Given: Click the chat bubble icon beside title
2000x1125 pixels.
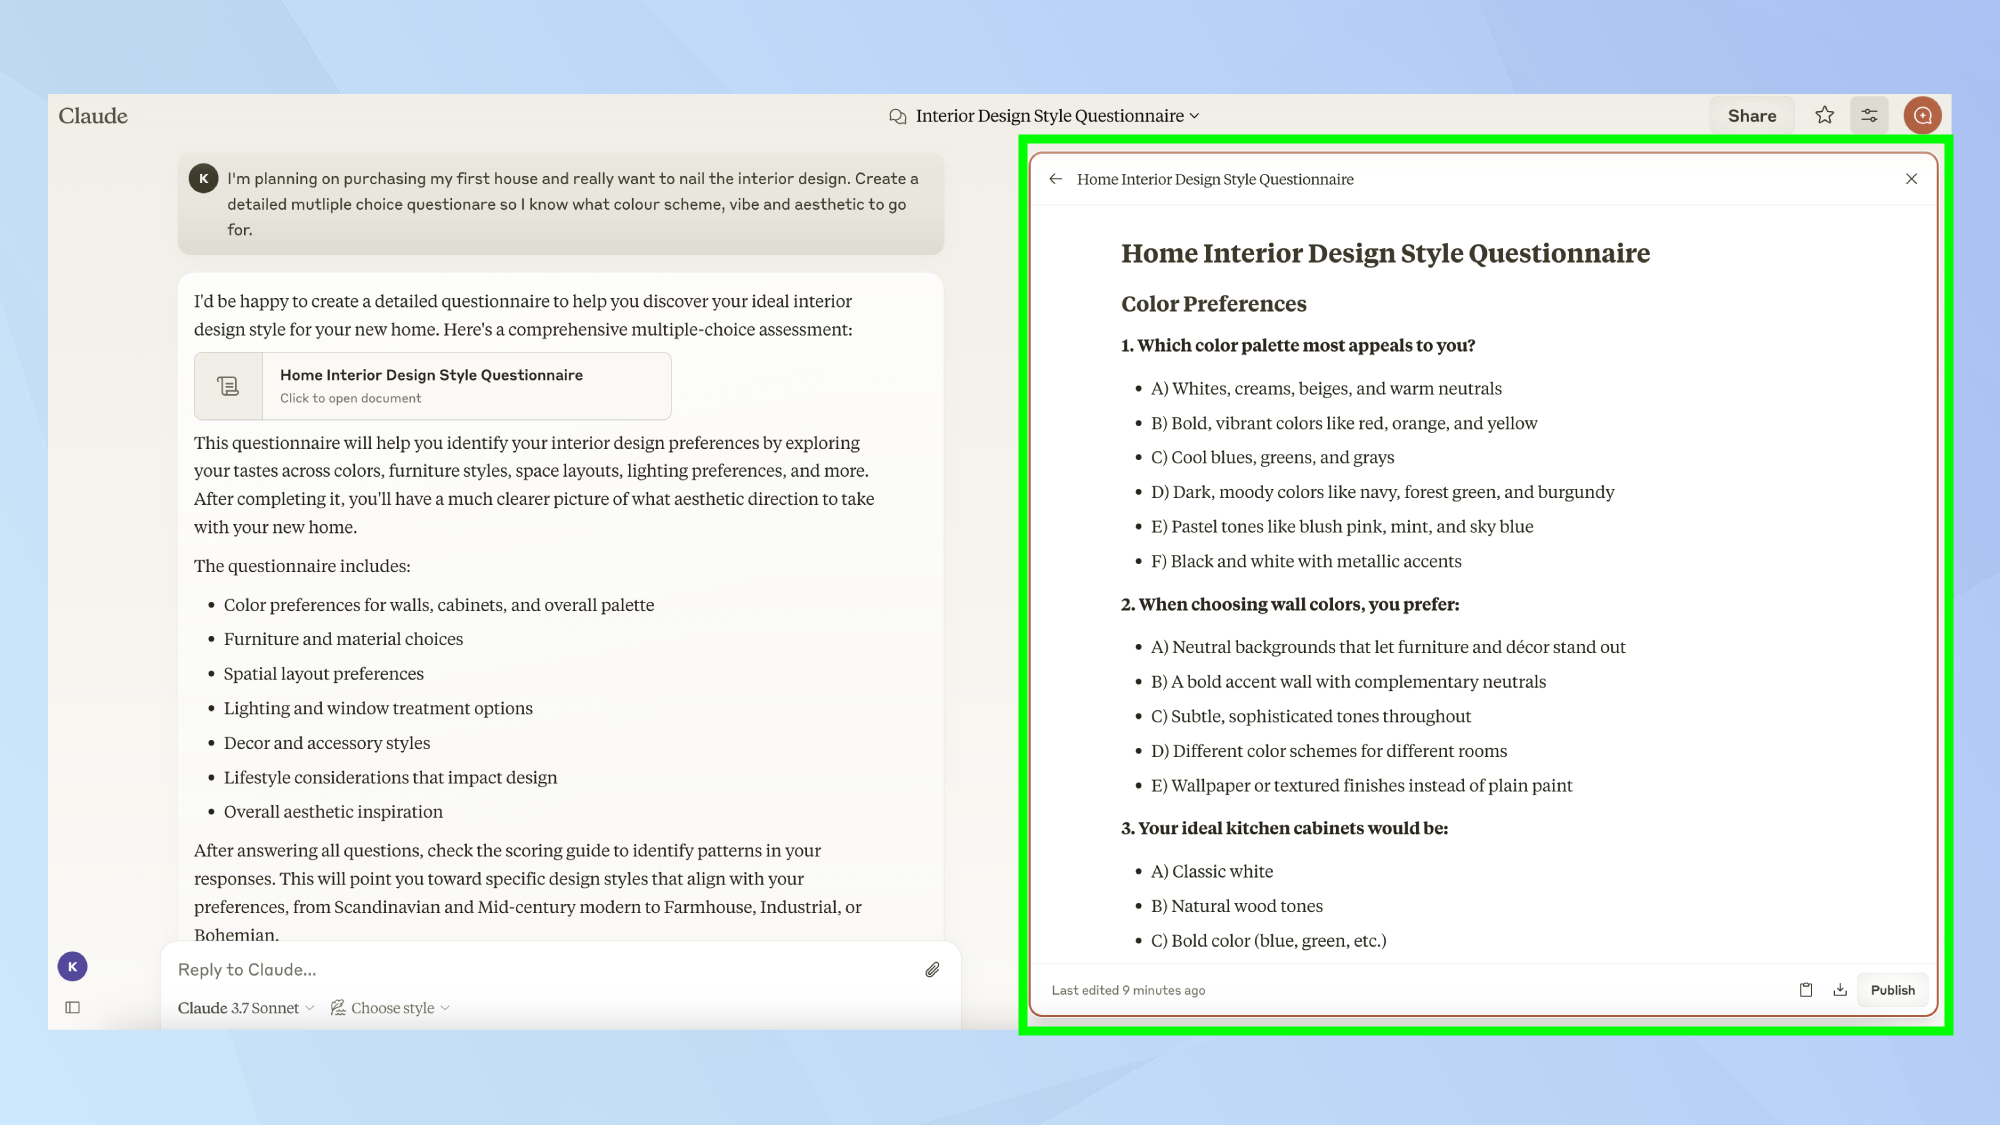Looking at the screenshot, I should pyautogui.click(x=898, y=116).
